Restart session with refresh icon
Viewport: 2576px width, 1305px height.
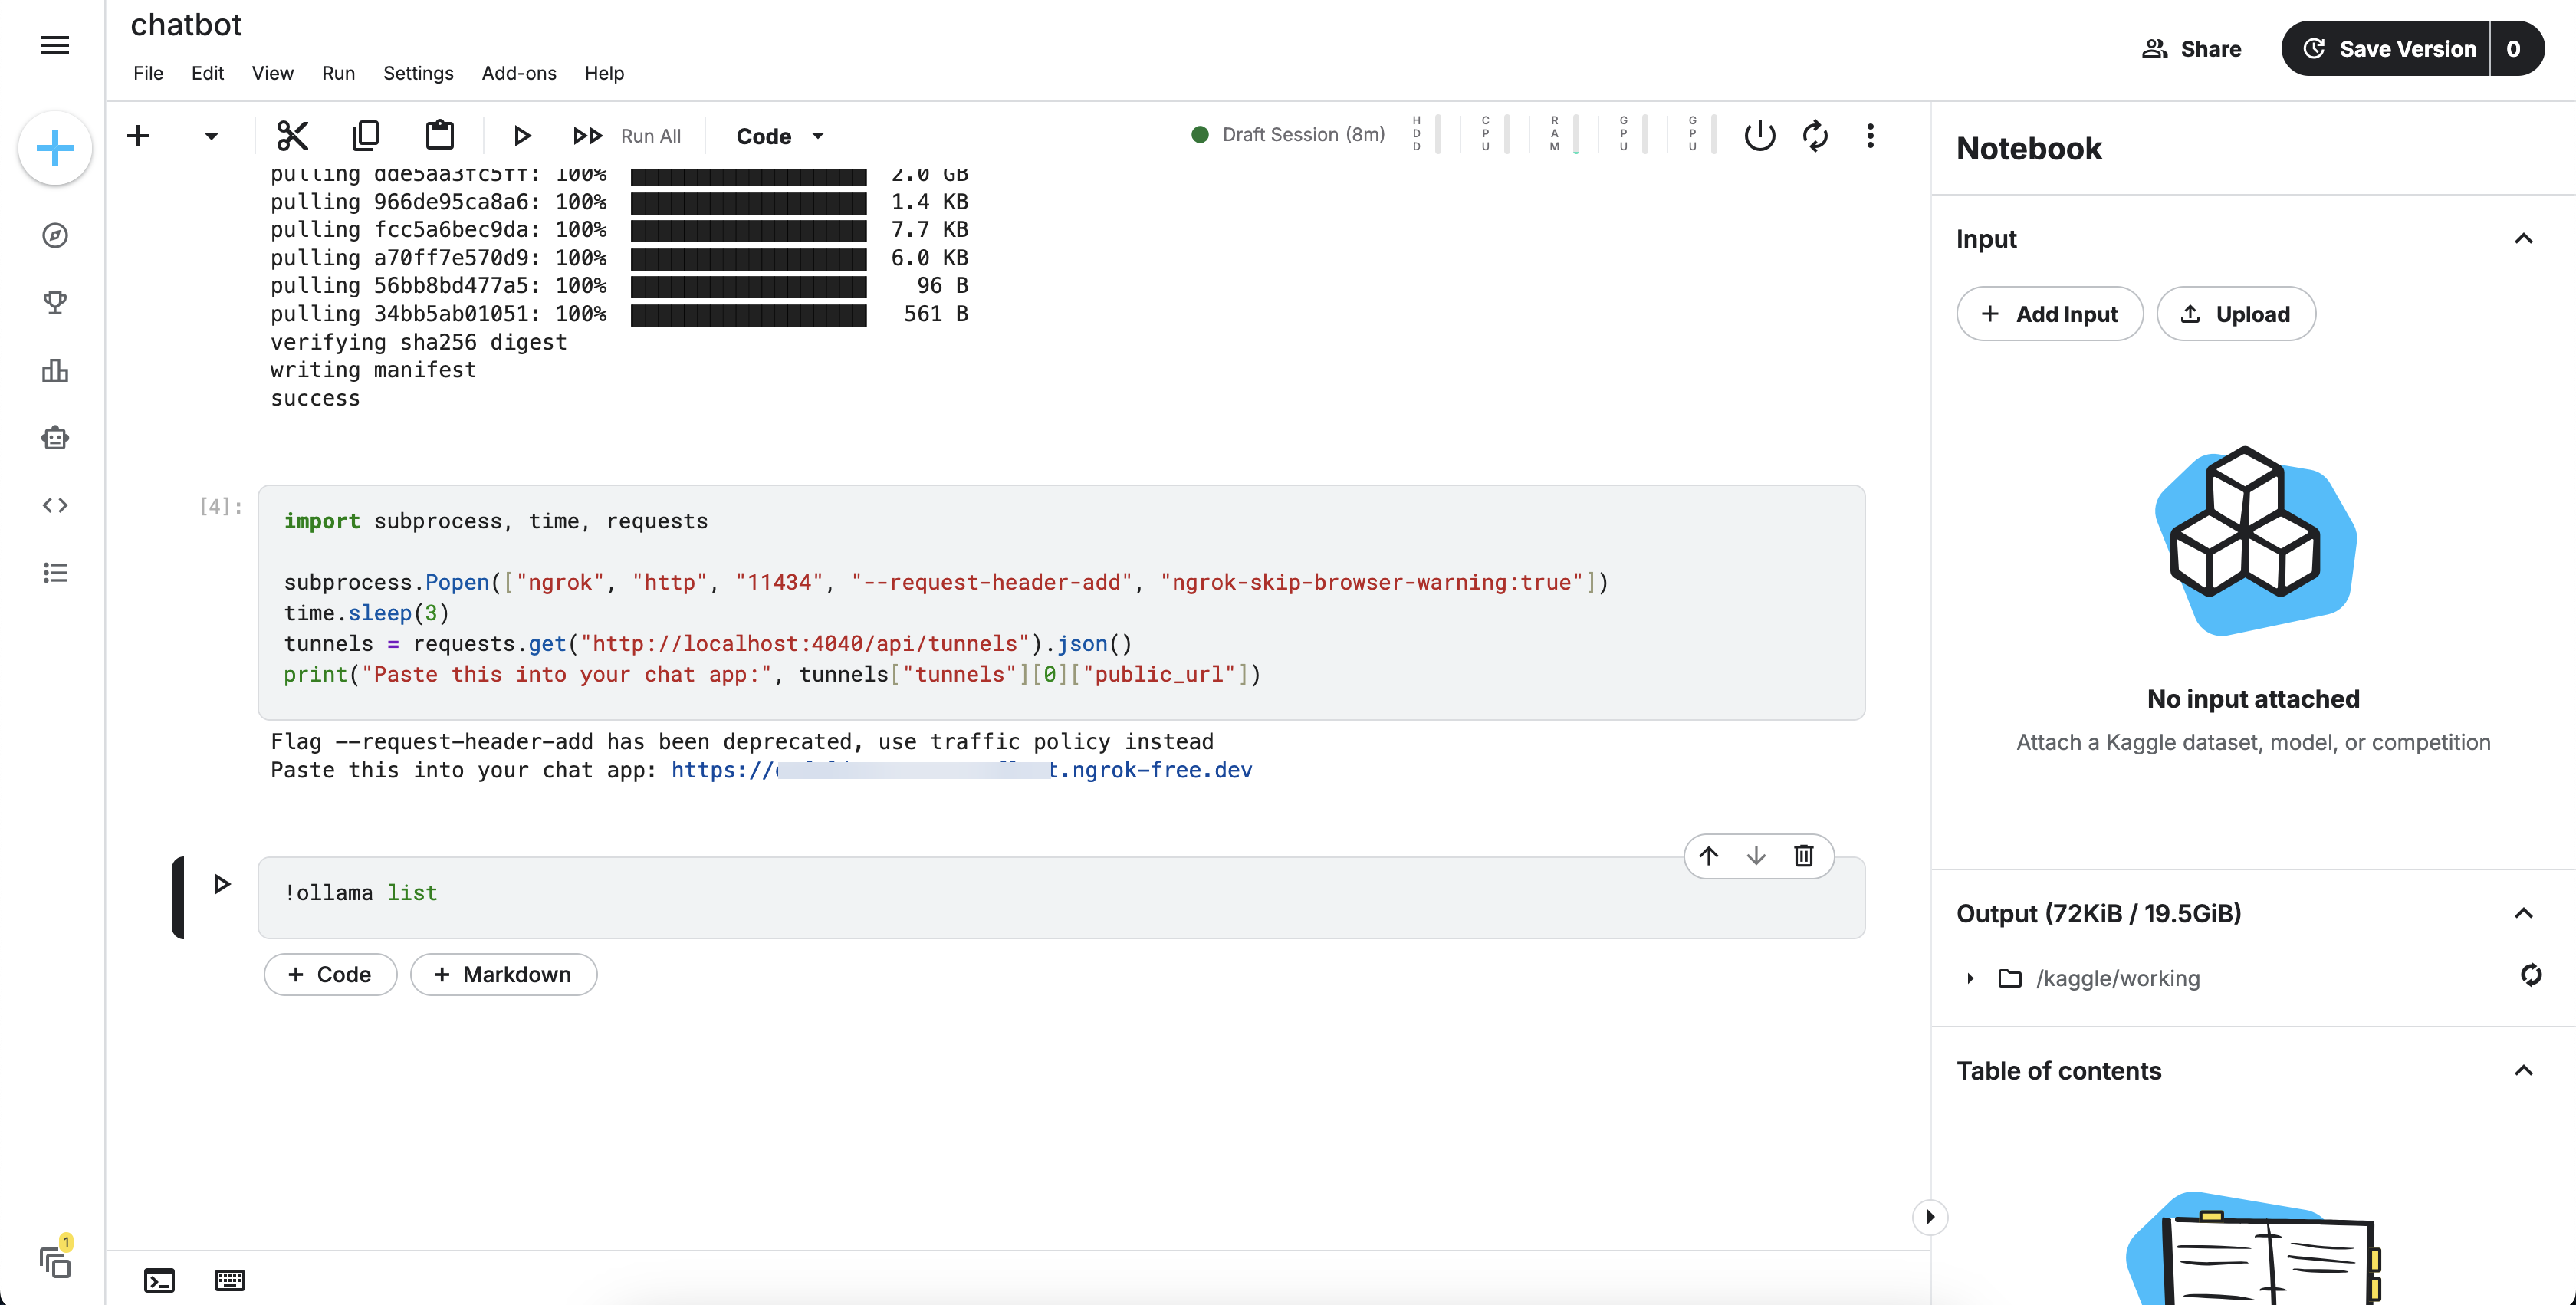1815,136
